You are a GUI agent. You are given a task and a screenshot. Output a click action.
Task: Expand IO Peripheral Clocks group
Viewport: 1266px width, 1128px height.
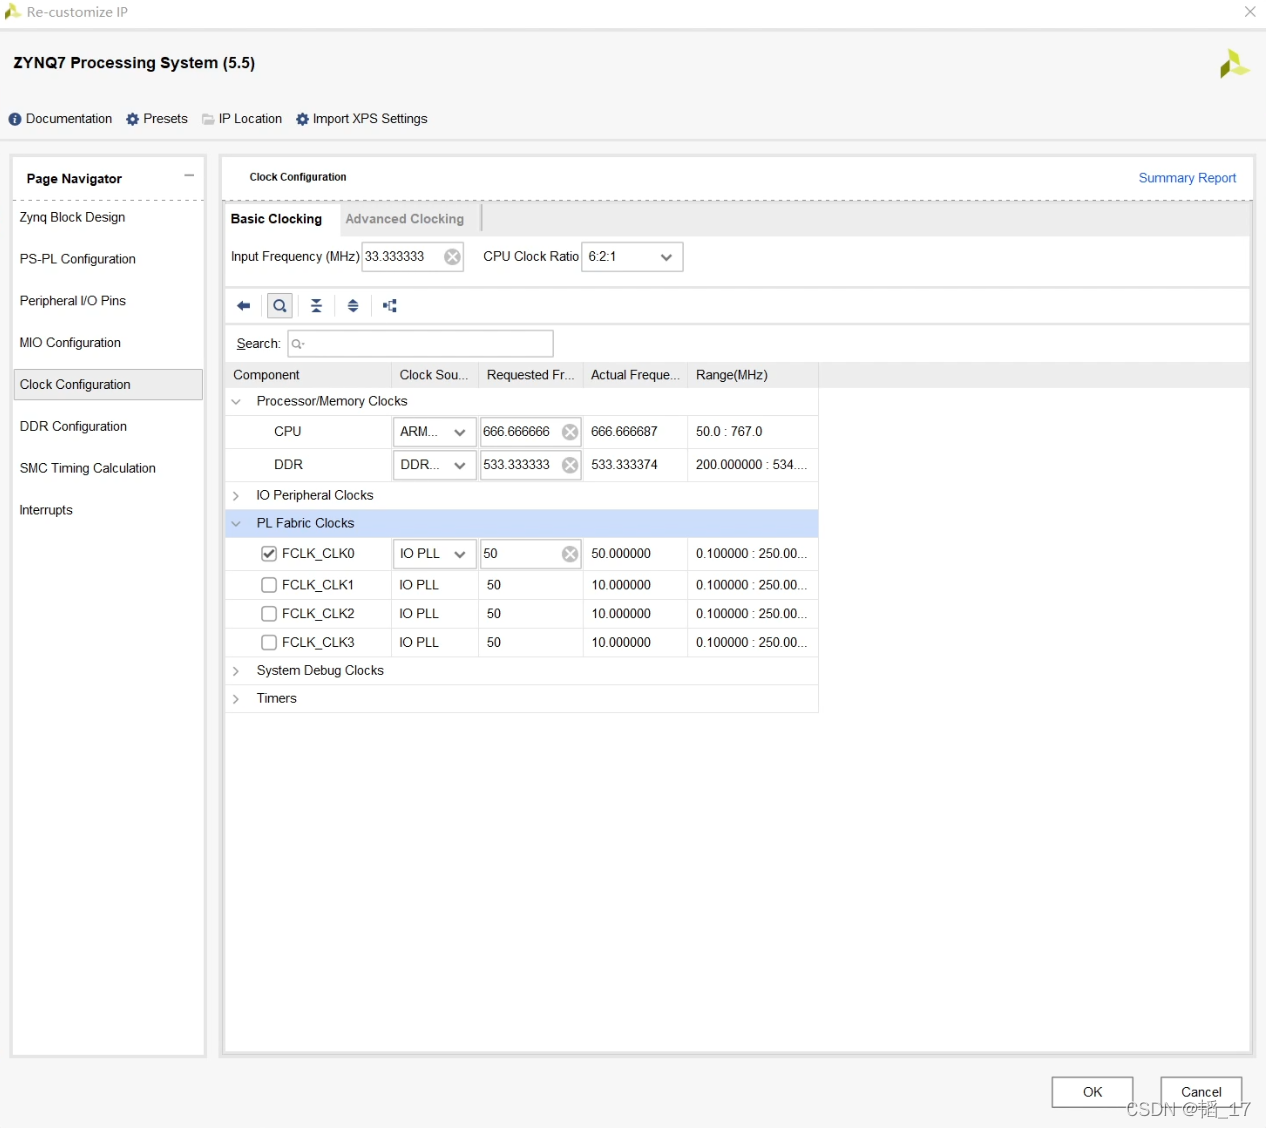point(236,496)
